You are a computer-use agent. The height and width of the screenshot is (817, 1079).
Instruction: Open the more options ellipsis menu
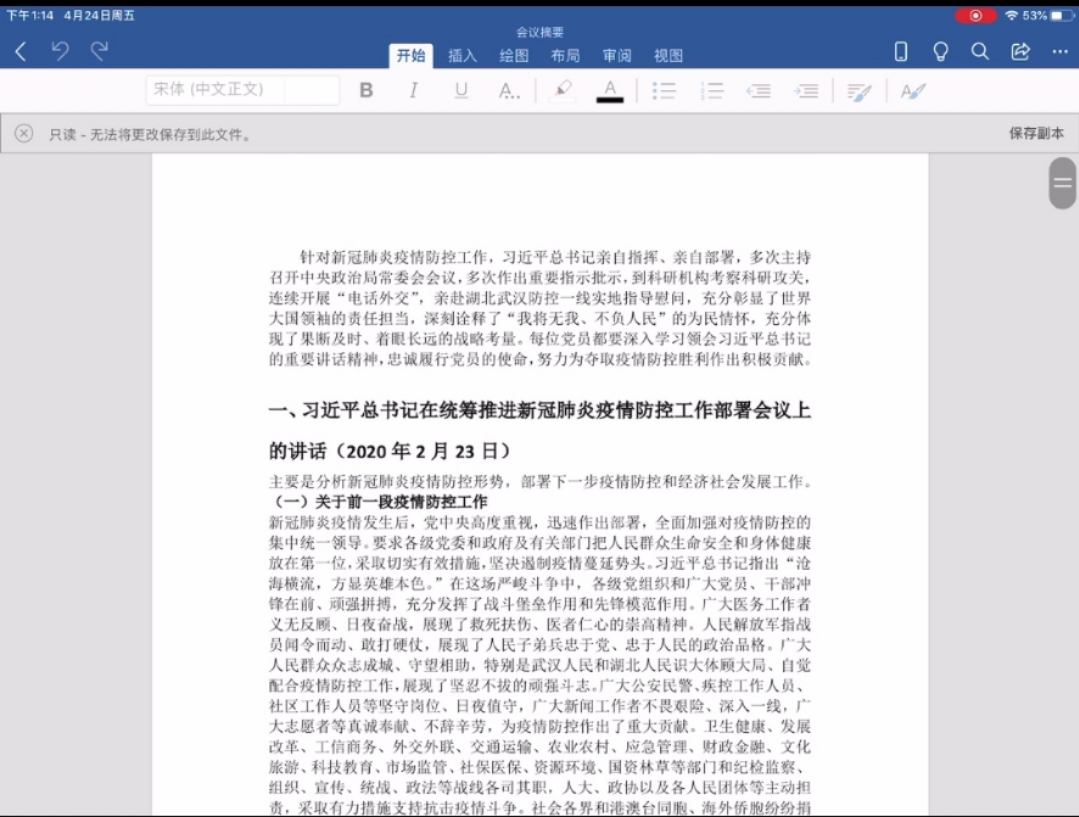[x=1060, y=52]
